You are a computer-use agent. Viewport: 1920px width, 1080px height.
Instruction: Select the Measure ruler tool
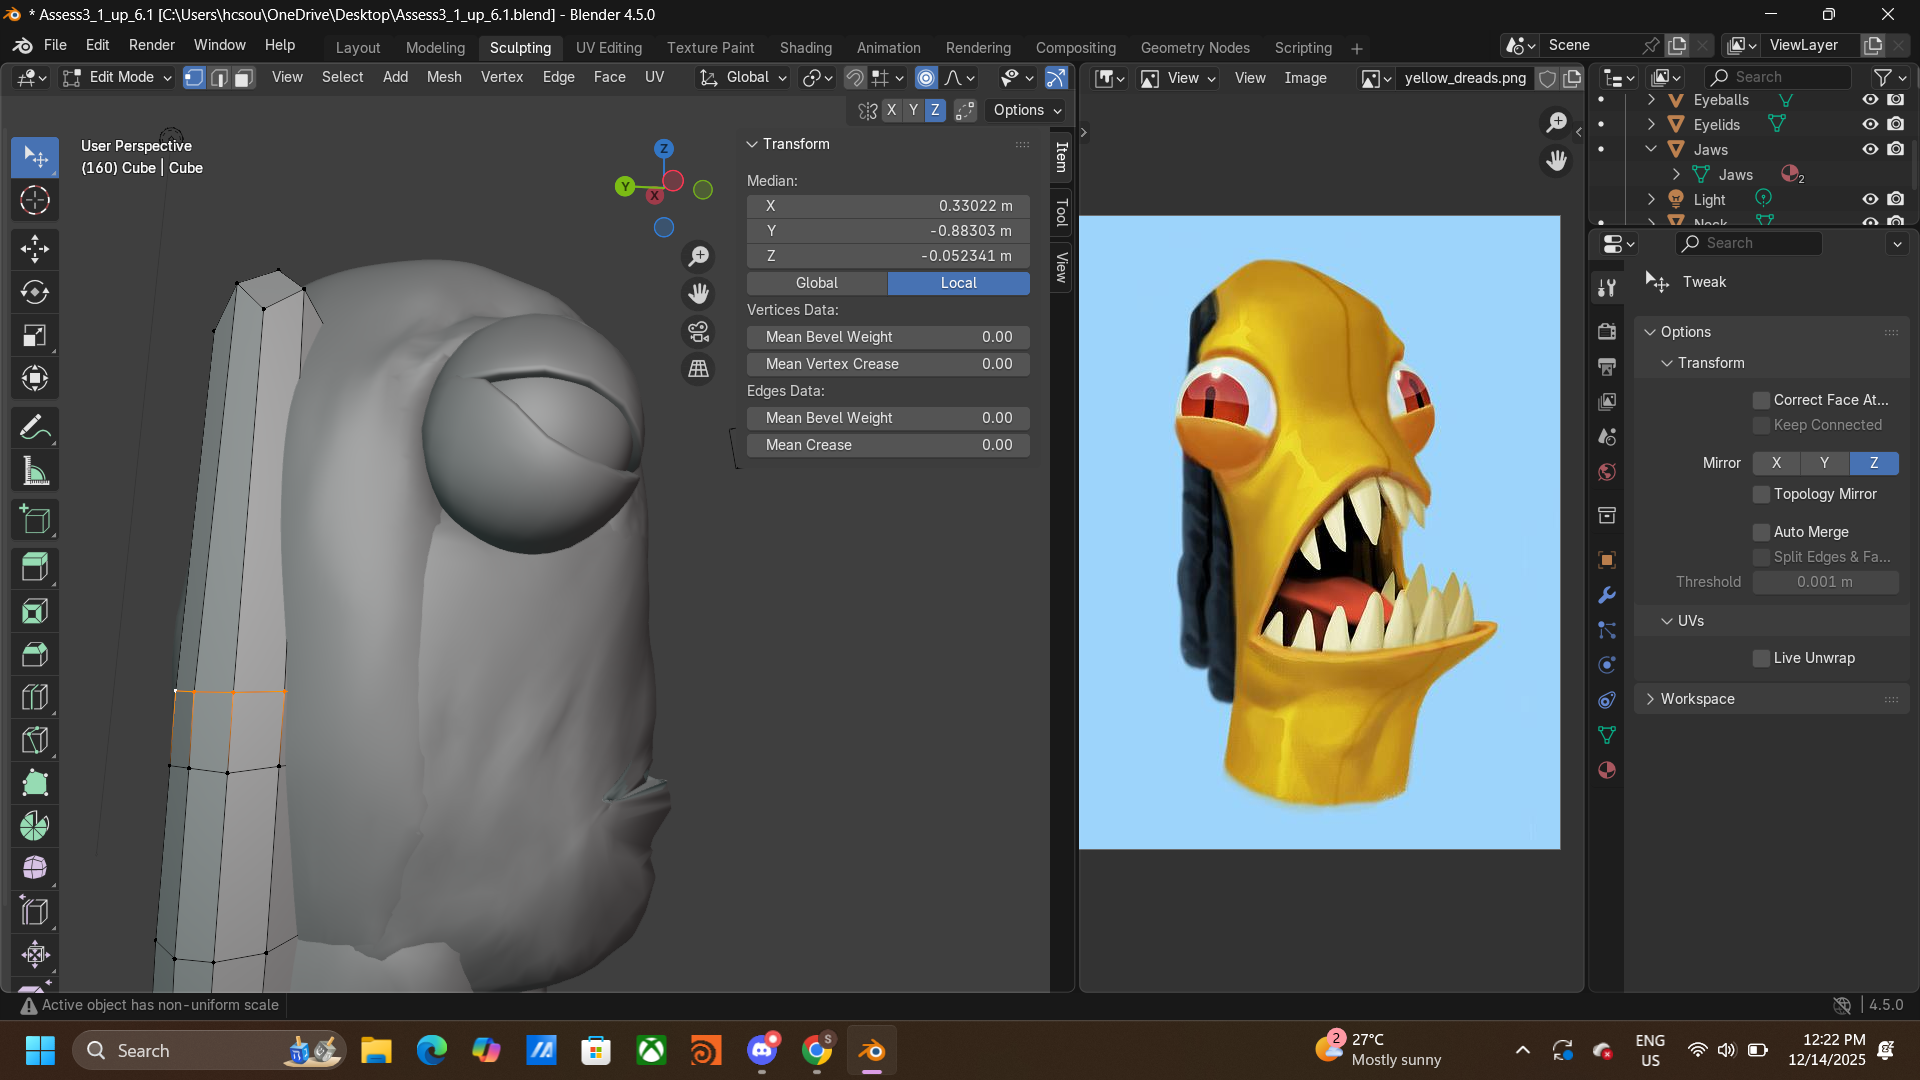[x=35, y=471]
